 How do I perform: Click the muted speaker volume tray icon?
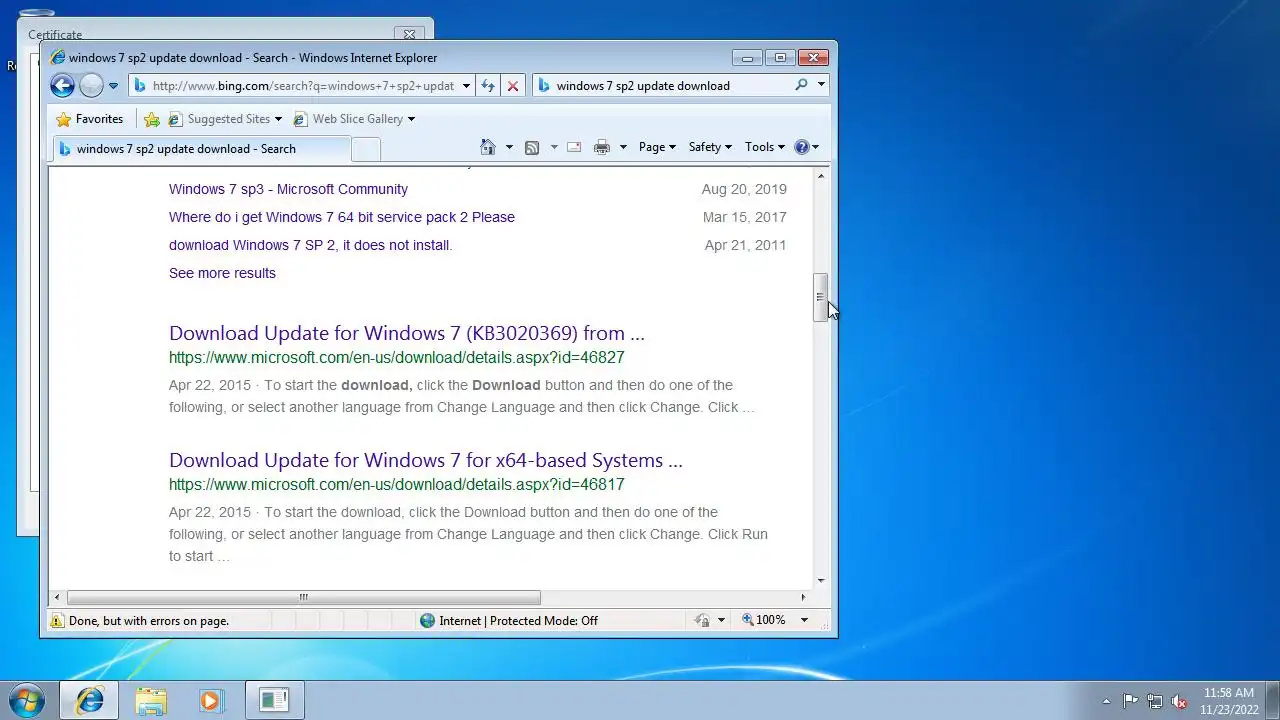point(1179,701)
